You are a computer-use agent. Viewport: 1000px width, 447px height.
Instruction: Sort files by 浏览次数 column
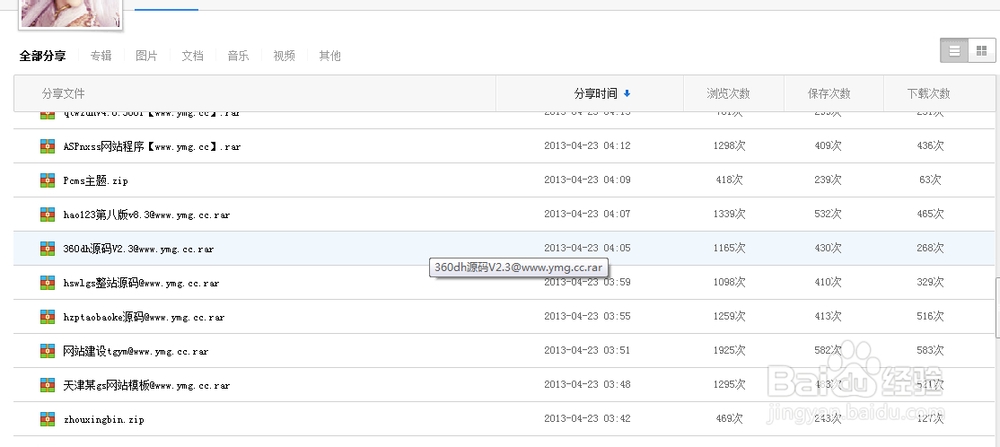click(728, 94)
